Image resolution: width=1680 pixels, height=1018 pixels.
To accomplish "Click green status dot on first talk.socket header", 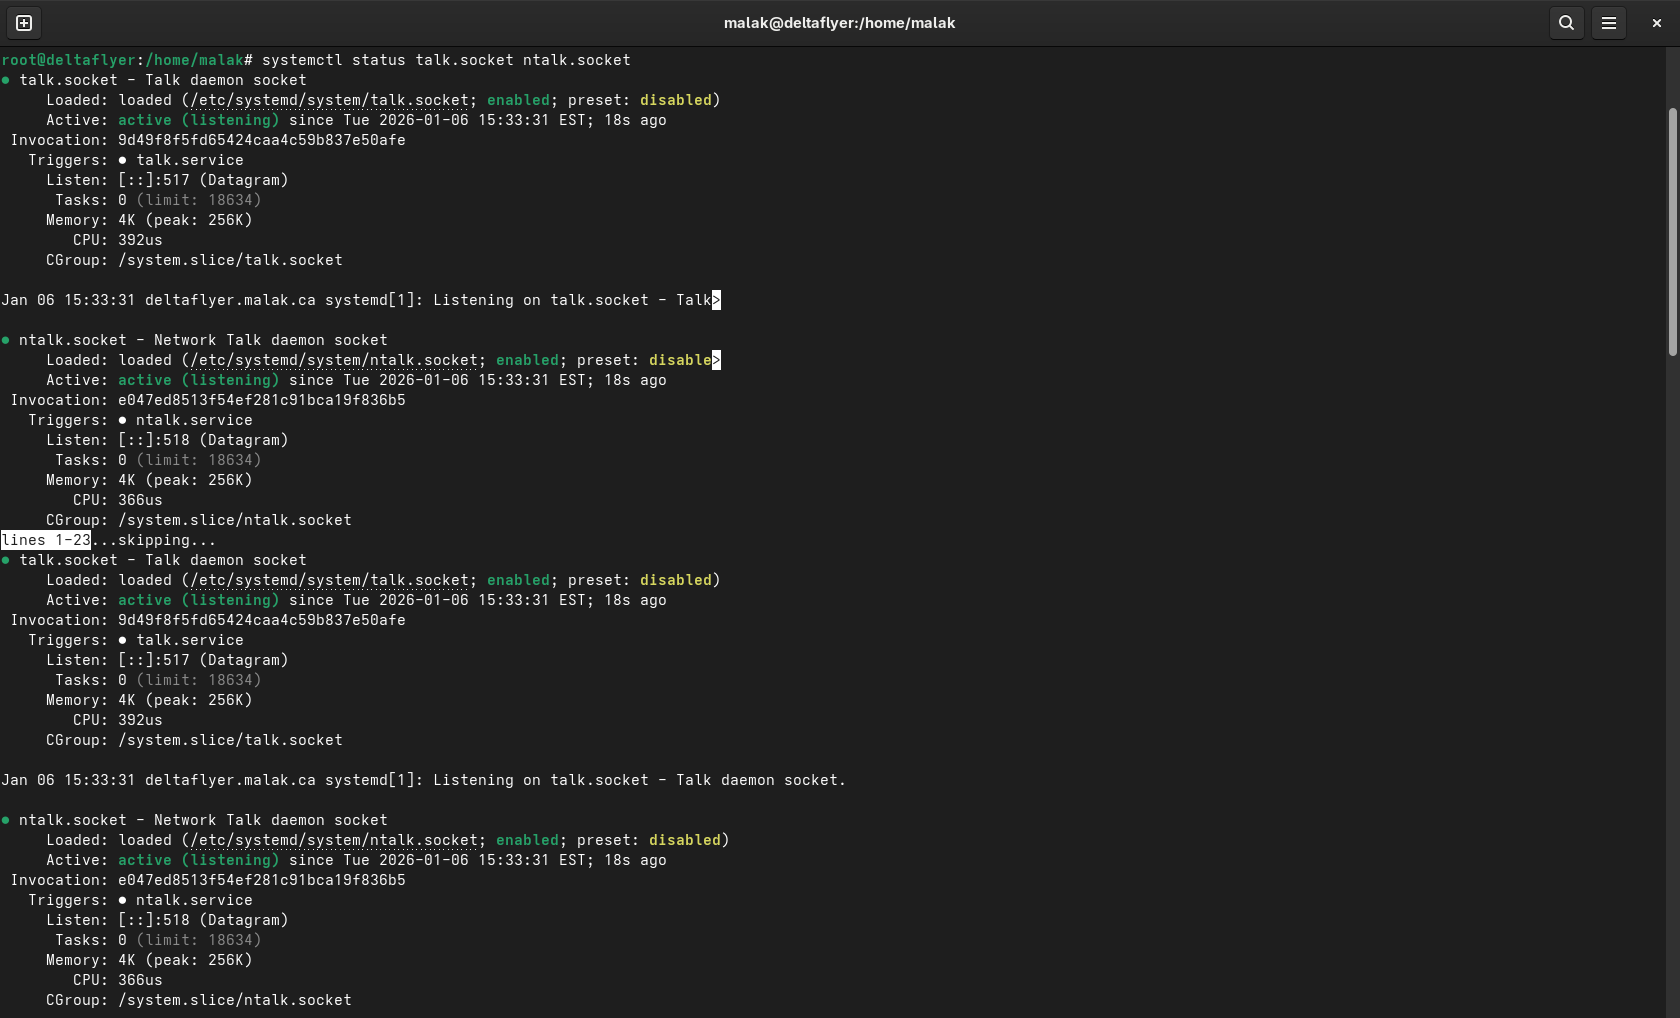I will pos(6,80).
